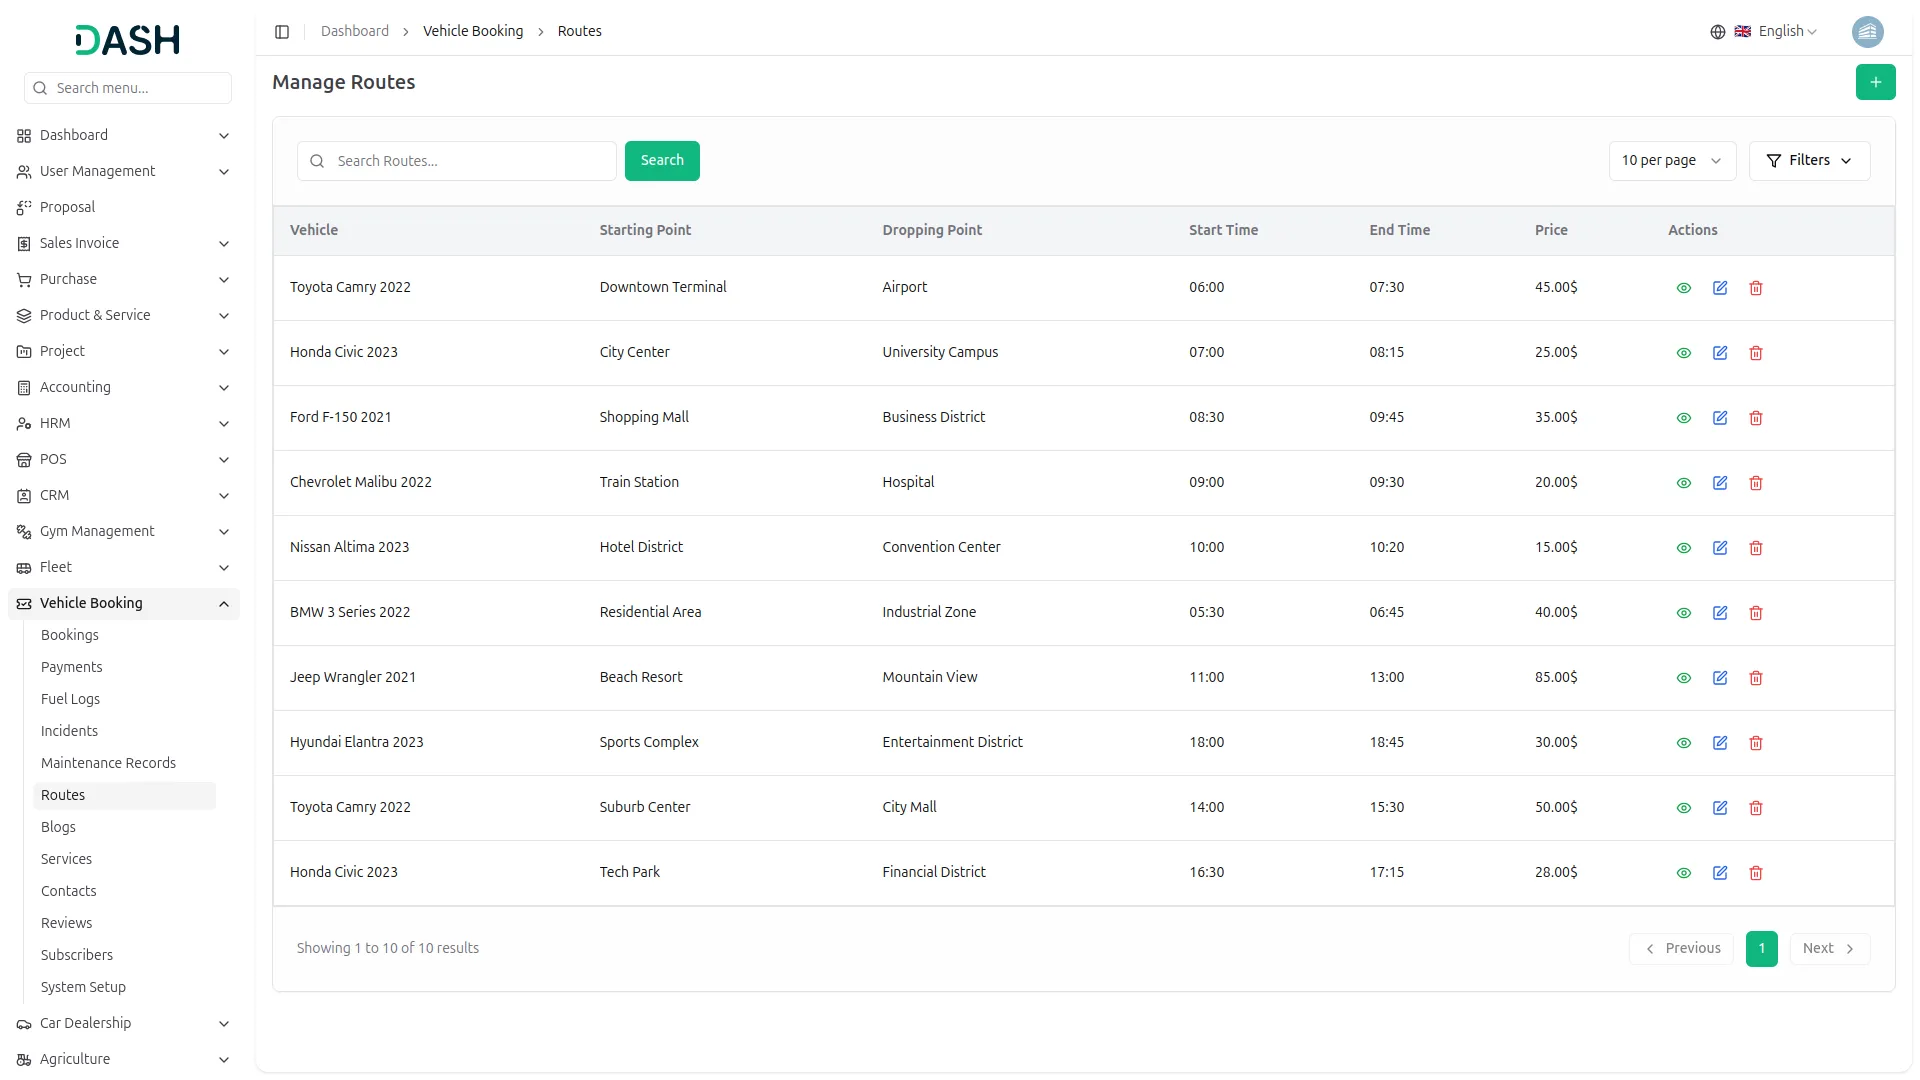The height and width of the screenshot is (1080, 1920).
Task: Delete the Downtown Terminal to Airport route
Action: tap(1756, 288)
